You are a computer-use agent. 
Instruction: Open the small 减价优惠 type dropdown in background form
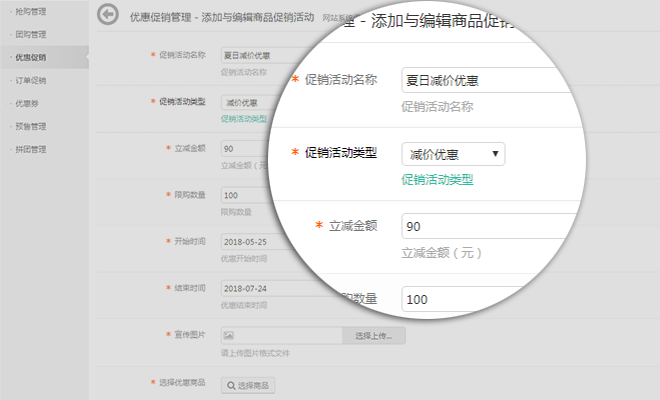[x=246, y=102]
